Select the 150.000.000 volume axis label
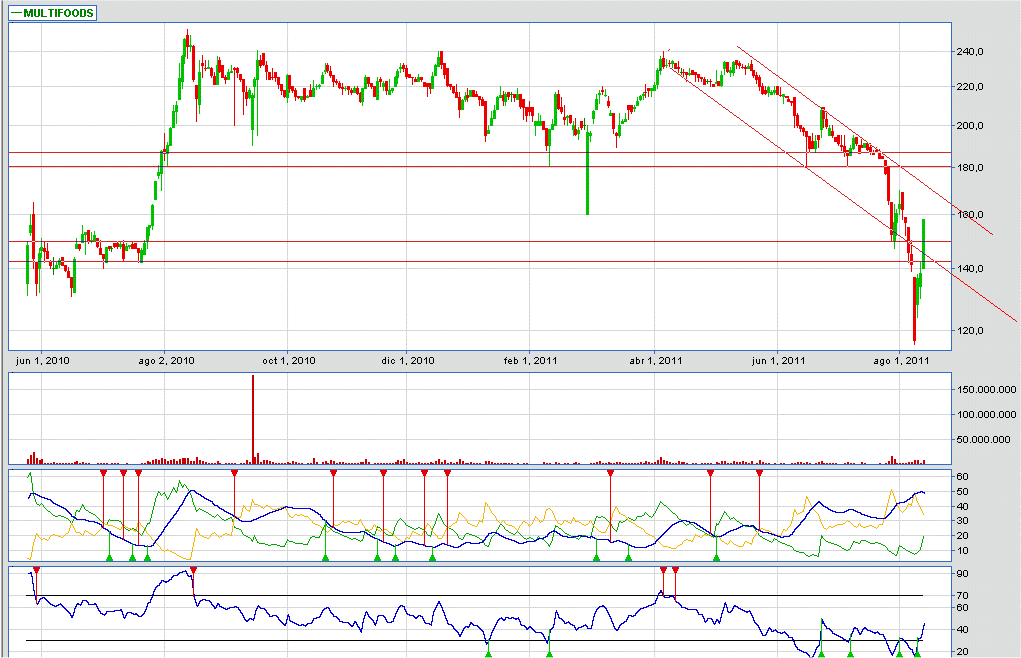The image size is (1021, 658). (x=984, y=389)
